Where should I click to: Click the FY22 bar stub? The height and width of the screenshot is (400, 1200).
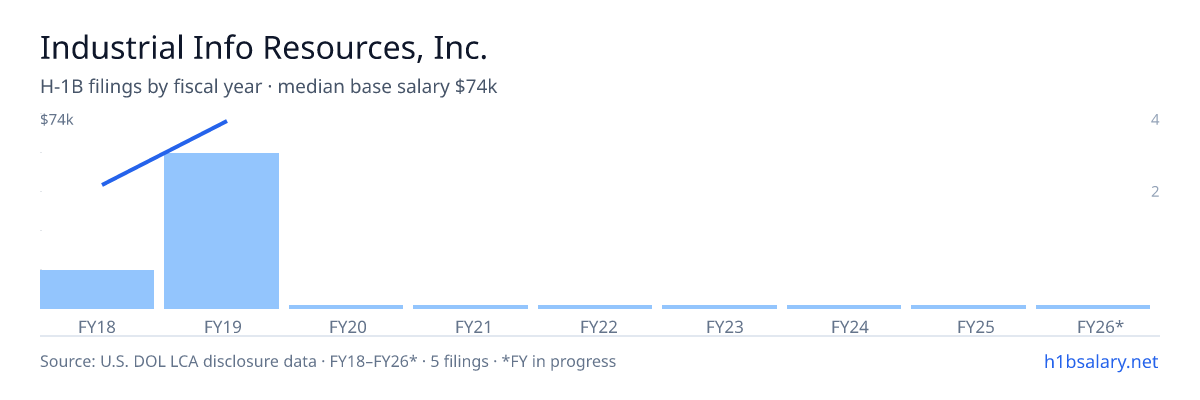pyautogui.click(x=595, y=307)
